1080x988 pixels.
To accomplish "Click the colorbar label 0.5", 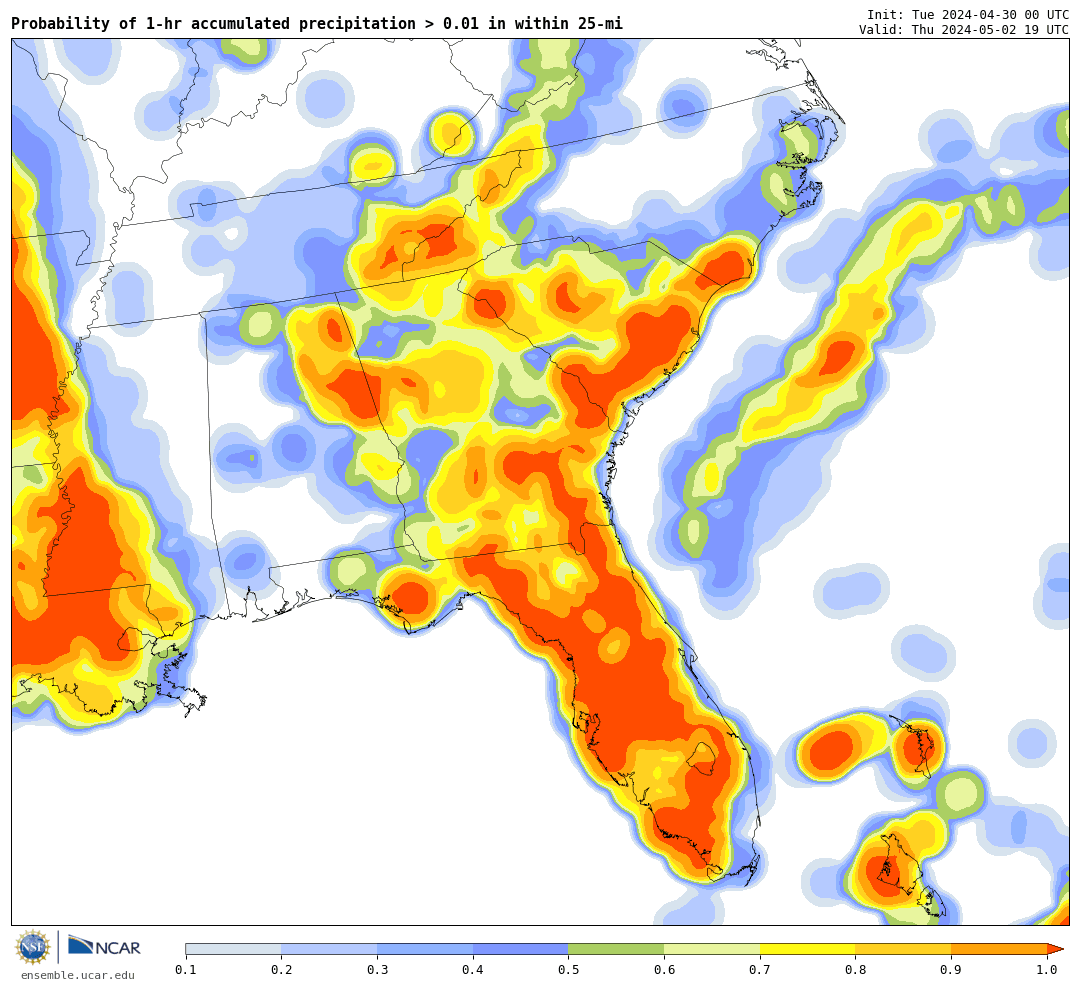I will (569, 970).
